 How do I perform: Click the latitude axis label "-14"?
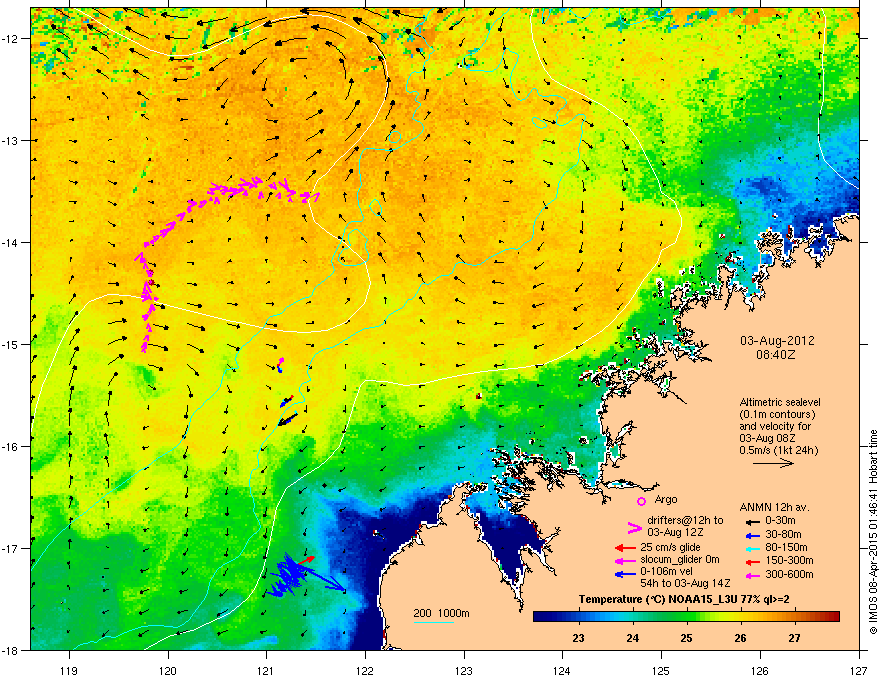coord(10,242)
